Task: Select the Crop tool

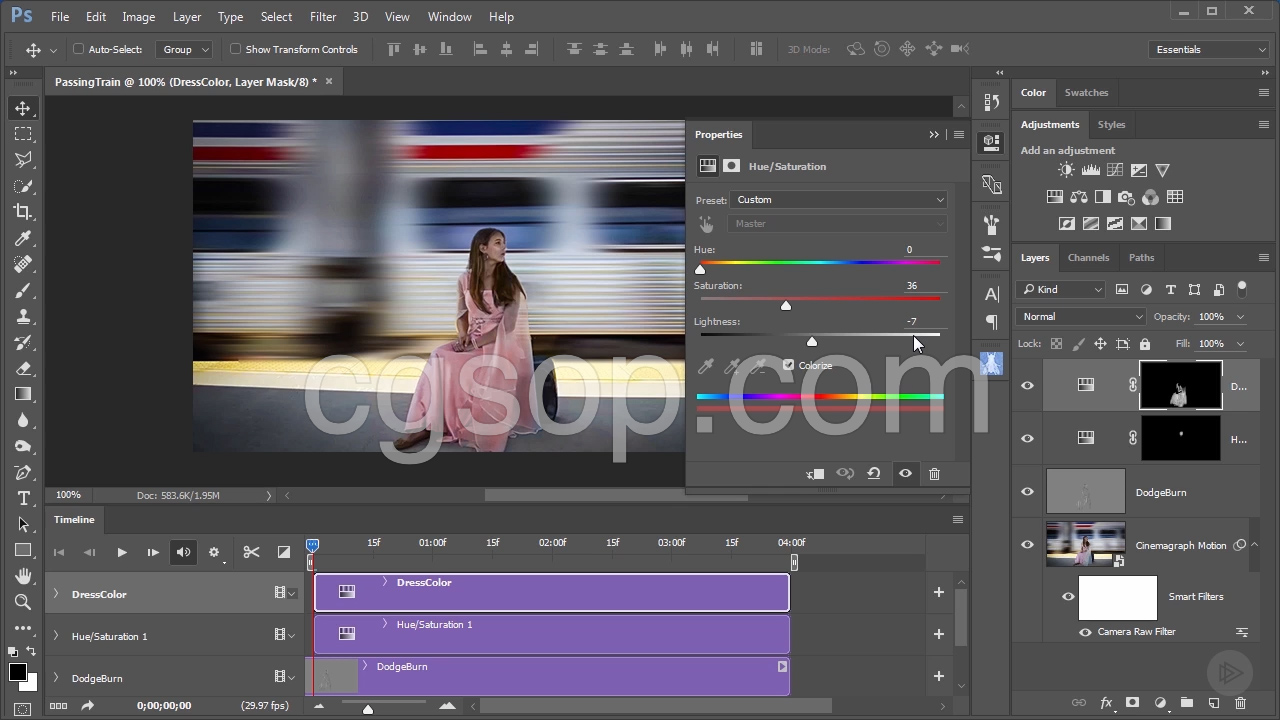Action: point(22,211)
